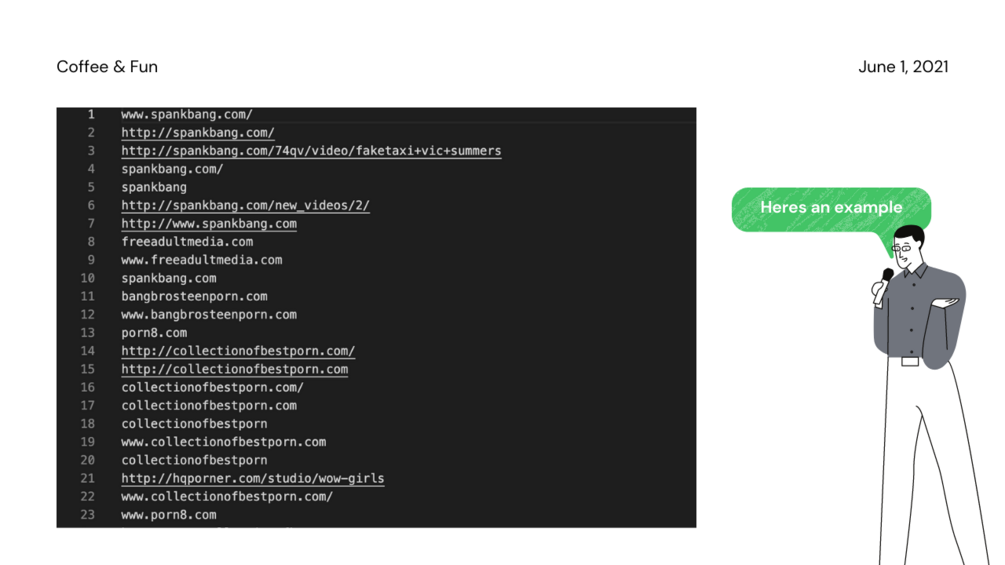Click line number 23 in the gutter

tap(87, 515)
